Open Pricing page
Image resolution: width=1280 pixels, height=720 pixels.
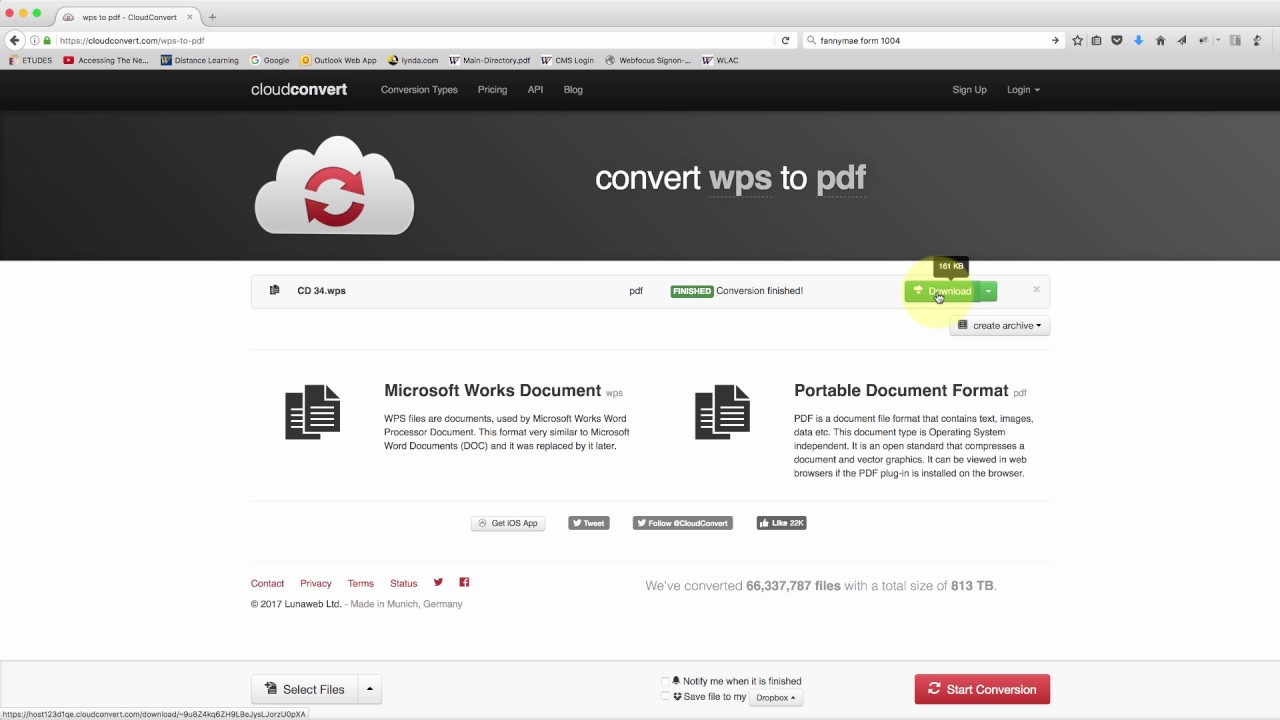(492, 89)
